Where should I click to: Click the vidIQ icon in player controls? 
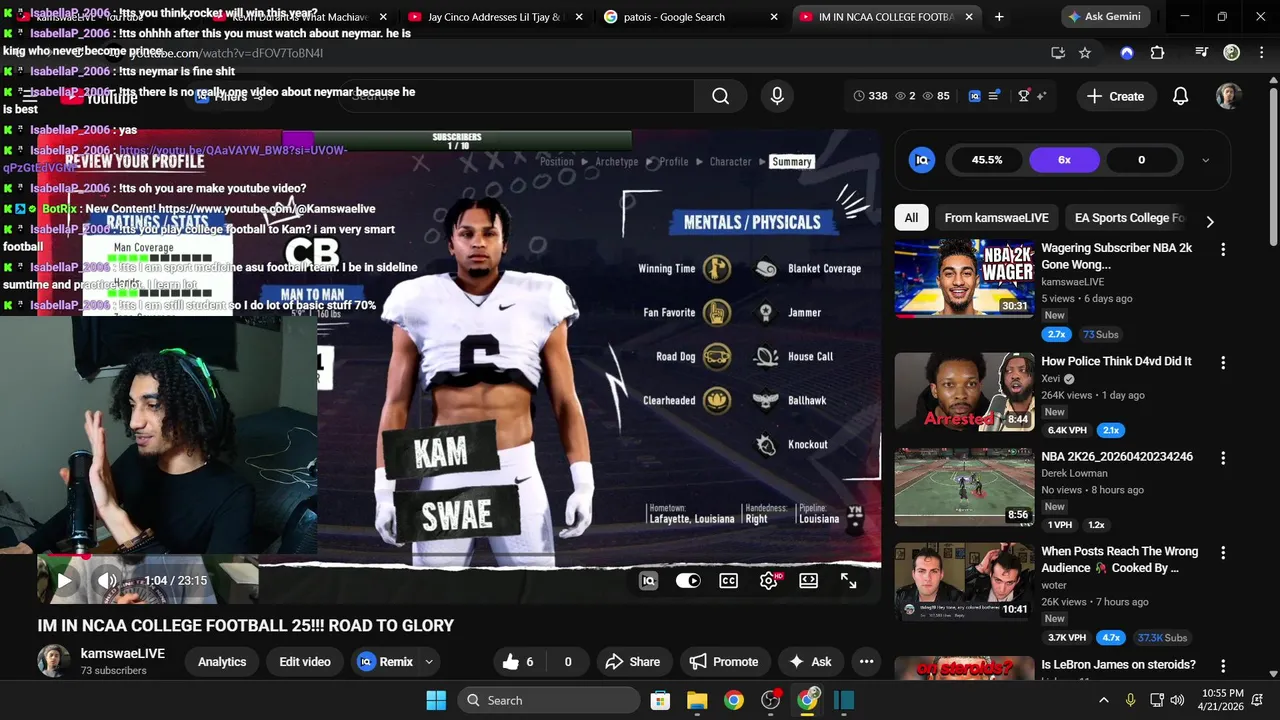tap(648, 581)
